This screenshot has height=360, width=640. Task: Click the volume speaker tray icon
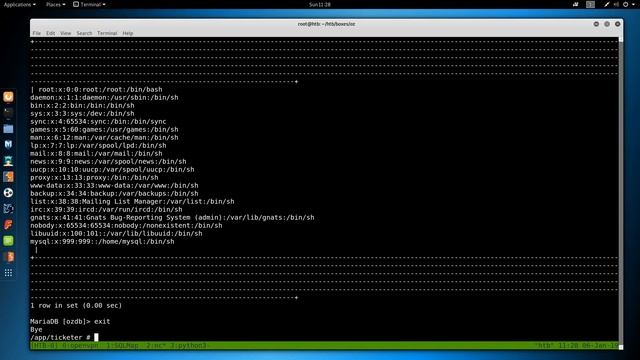(616, 4)
